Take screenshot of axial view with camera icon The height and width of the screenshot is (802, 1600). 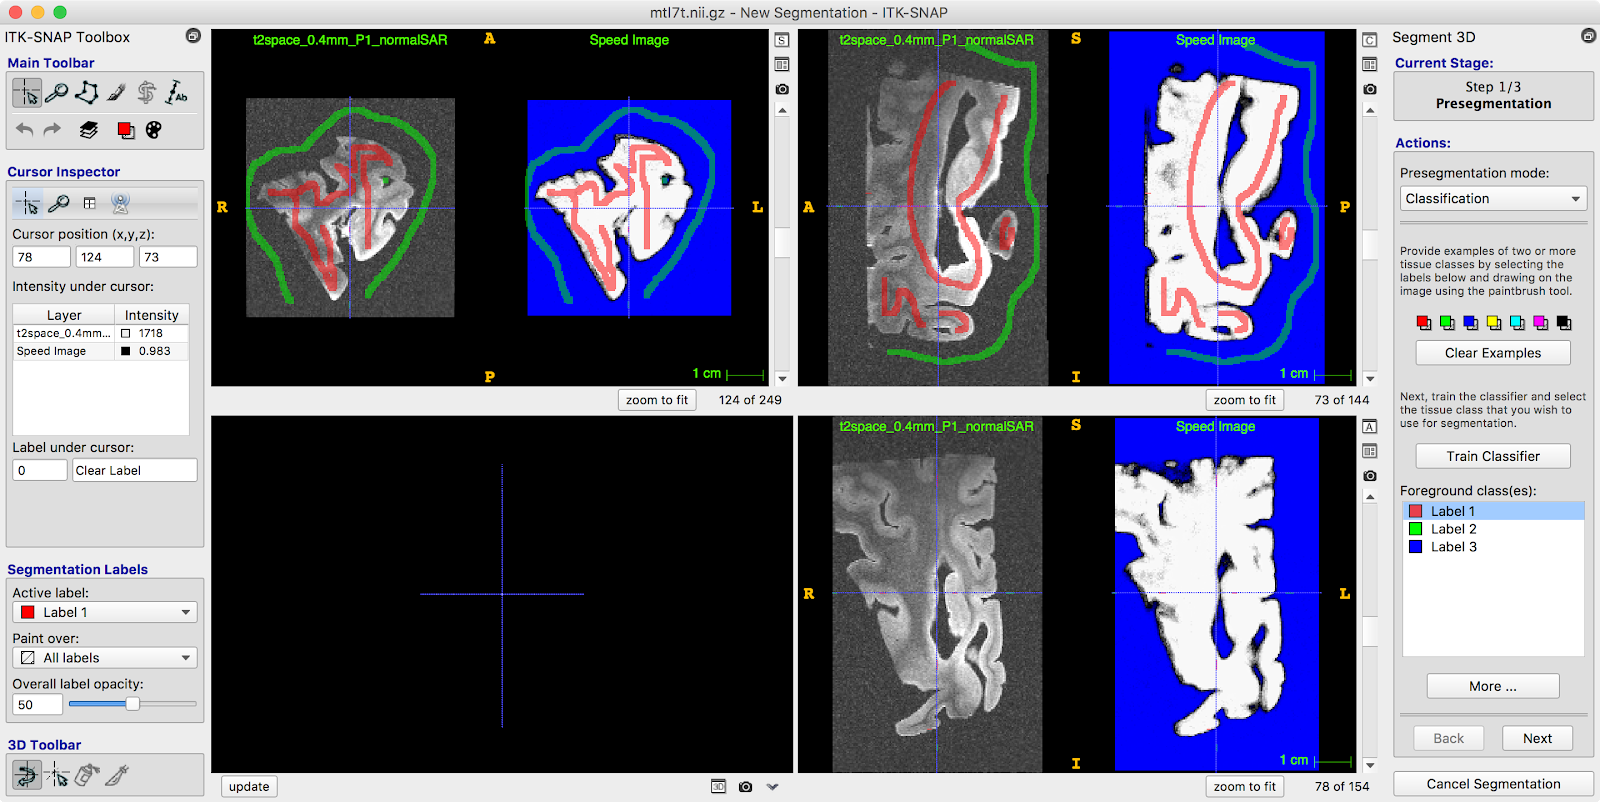[782, 89]
